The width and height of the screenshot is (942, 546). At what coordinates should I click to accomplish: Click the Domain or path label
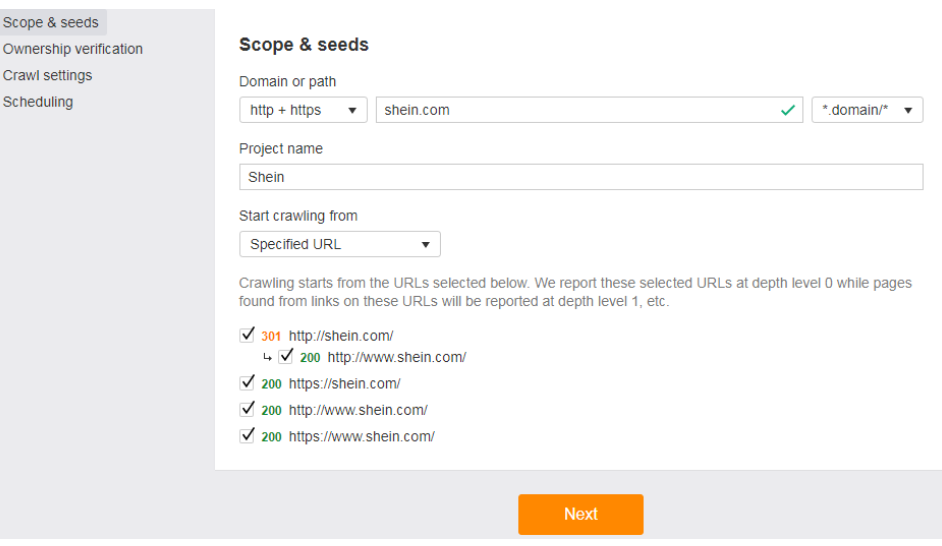[x=288, y=82]
